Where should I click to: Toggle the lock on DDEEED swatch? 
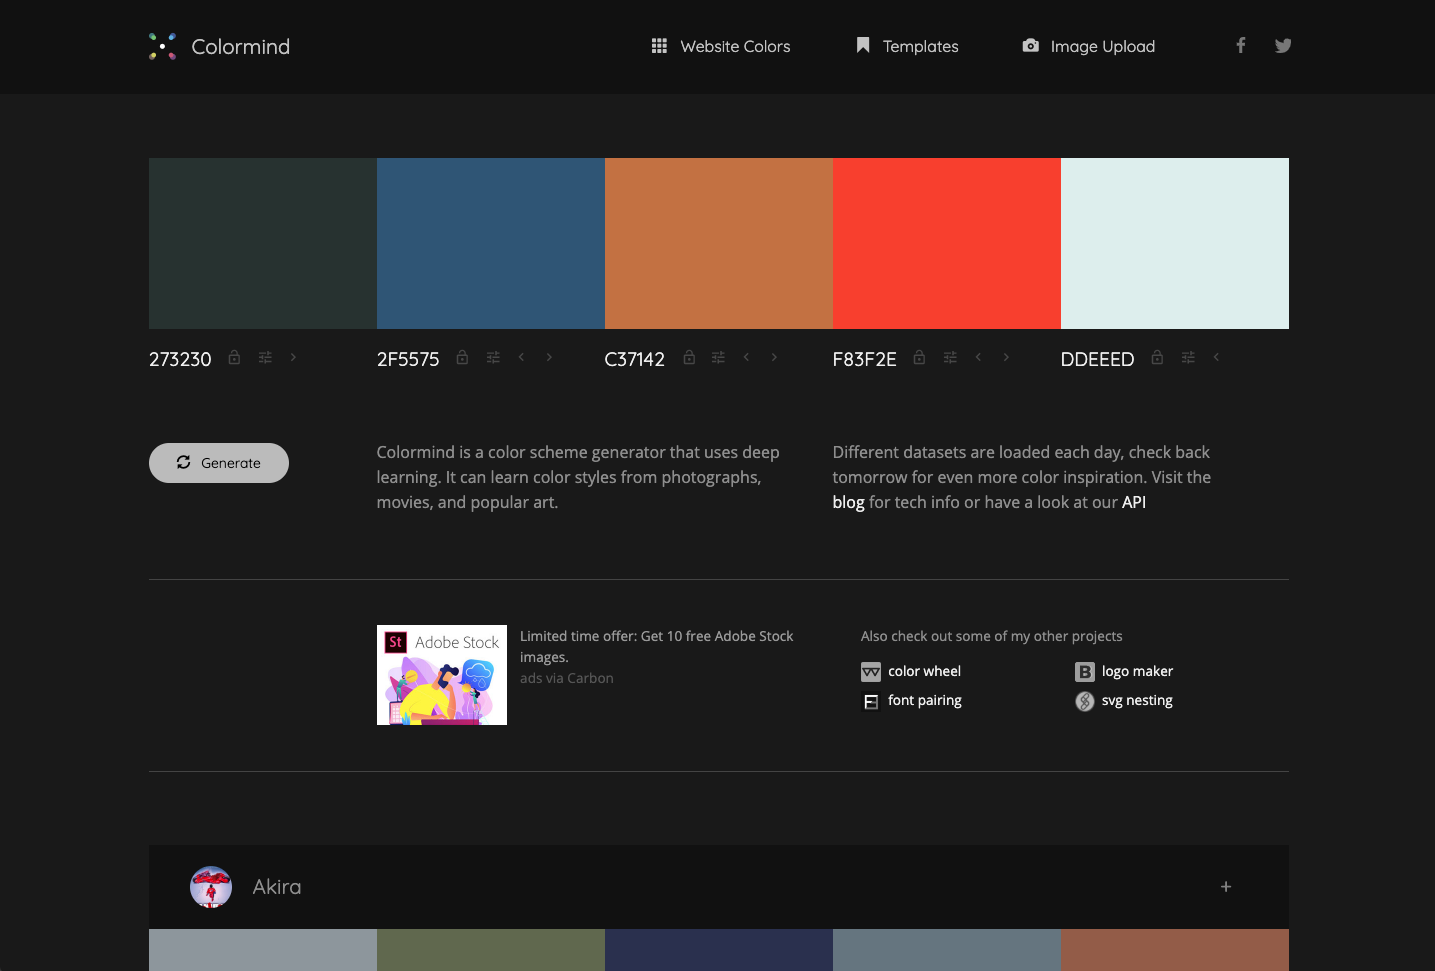[1157, 357]
